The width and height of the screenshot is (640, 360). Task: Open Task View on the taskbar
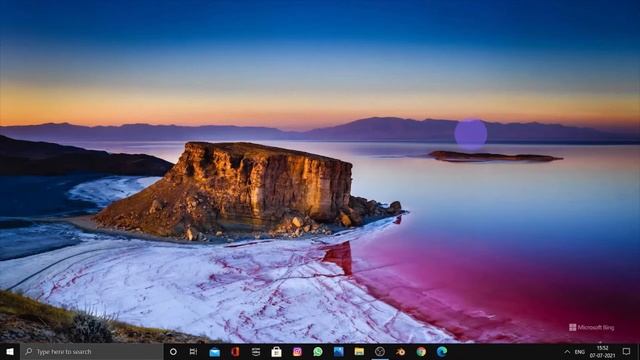[193, 351]
